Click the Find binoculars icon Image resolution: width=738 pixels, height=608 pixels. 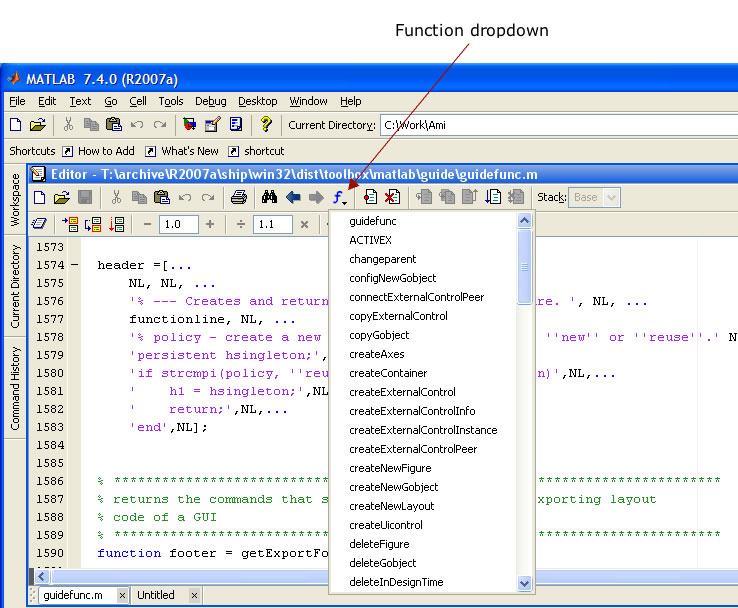click(x=269, y=197)
